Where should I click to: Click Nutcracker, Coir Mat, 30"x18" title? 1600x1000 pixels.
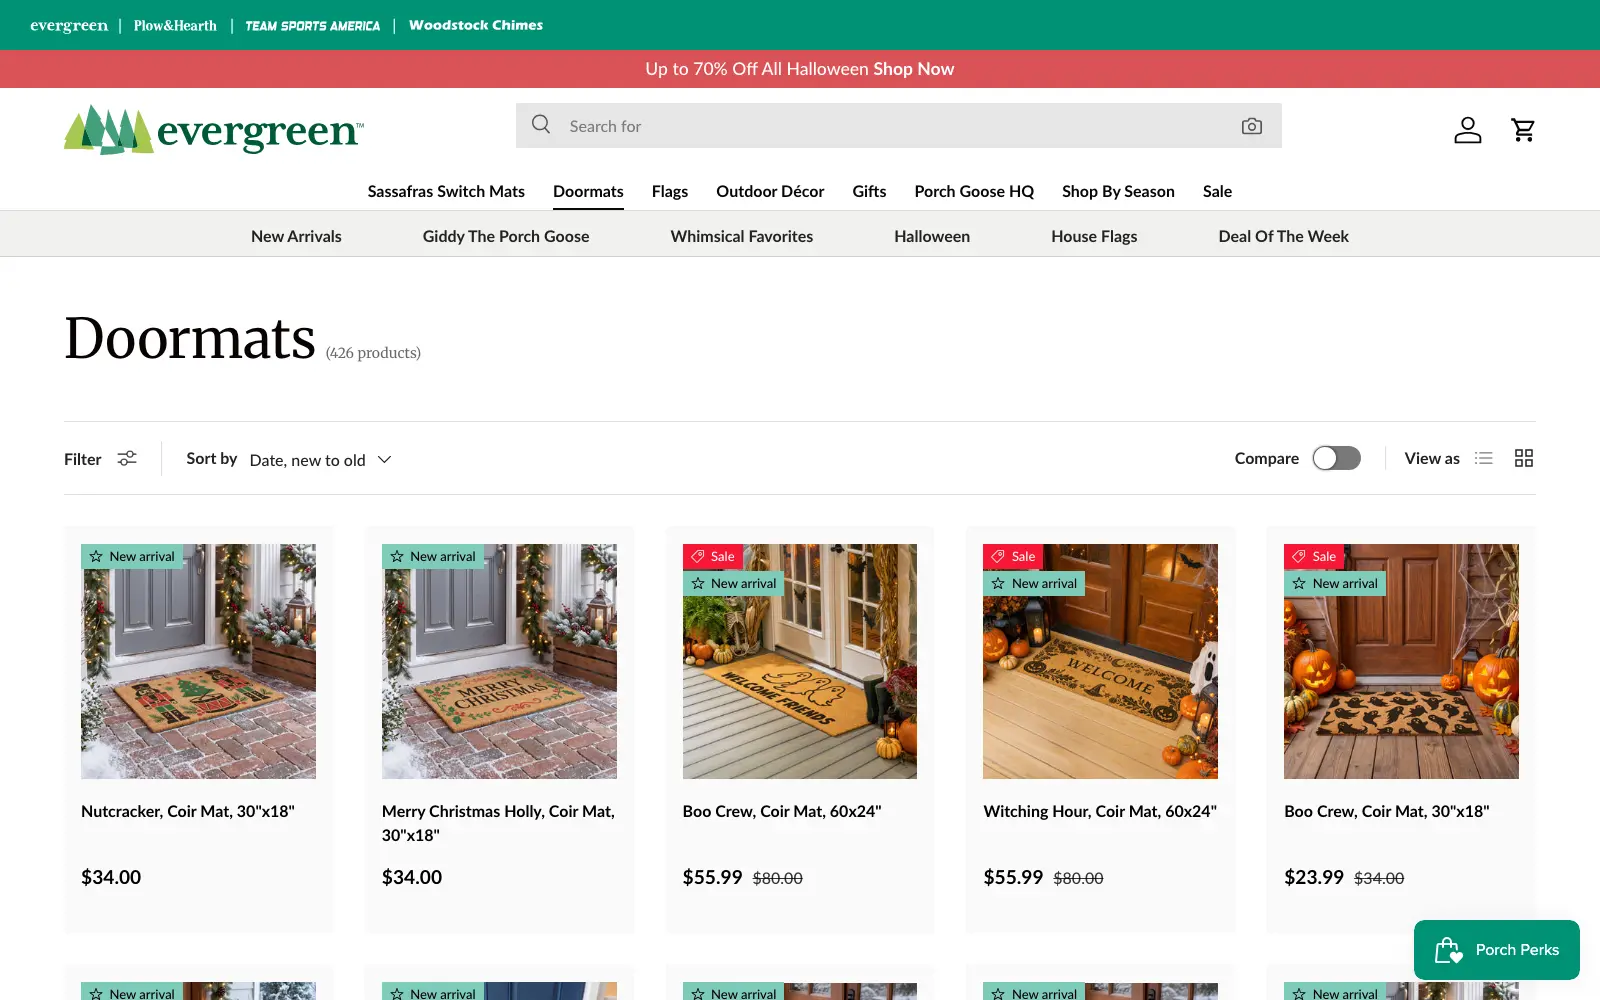click(x=188, y=811)
